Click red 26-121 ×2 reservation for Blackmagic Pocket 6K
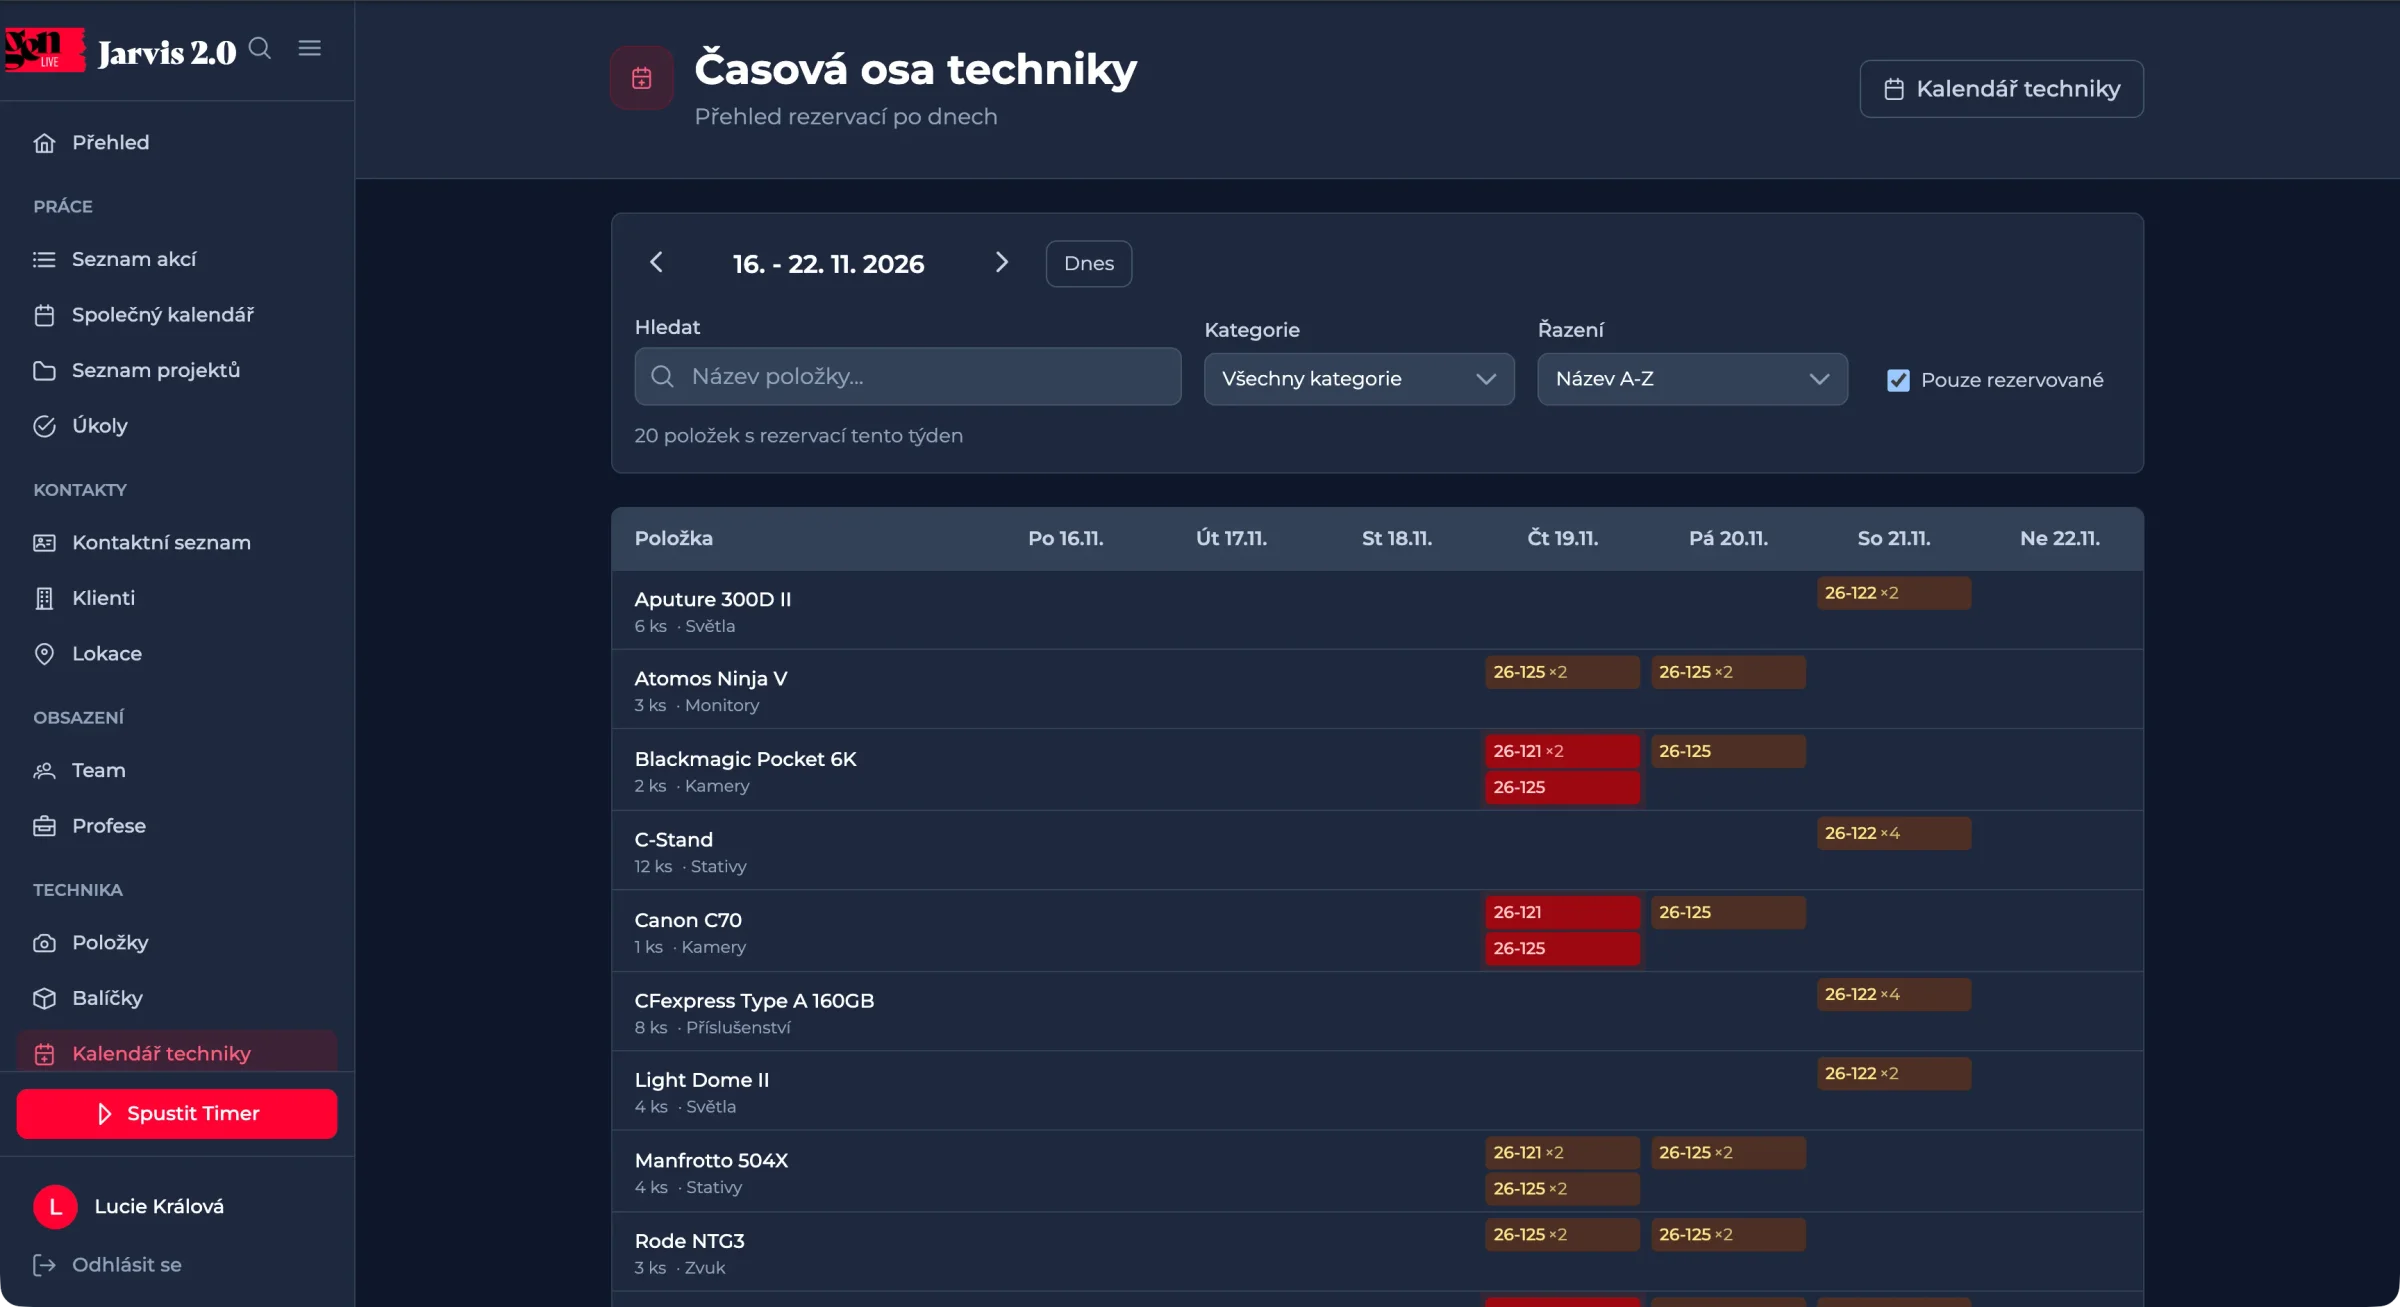The image size is (2400, 1307). coord(1562,751)
